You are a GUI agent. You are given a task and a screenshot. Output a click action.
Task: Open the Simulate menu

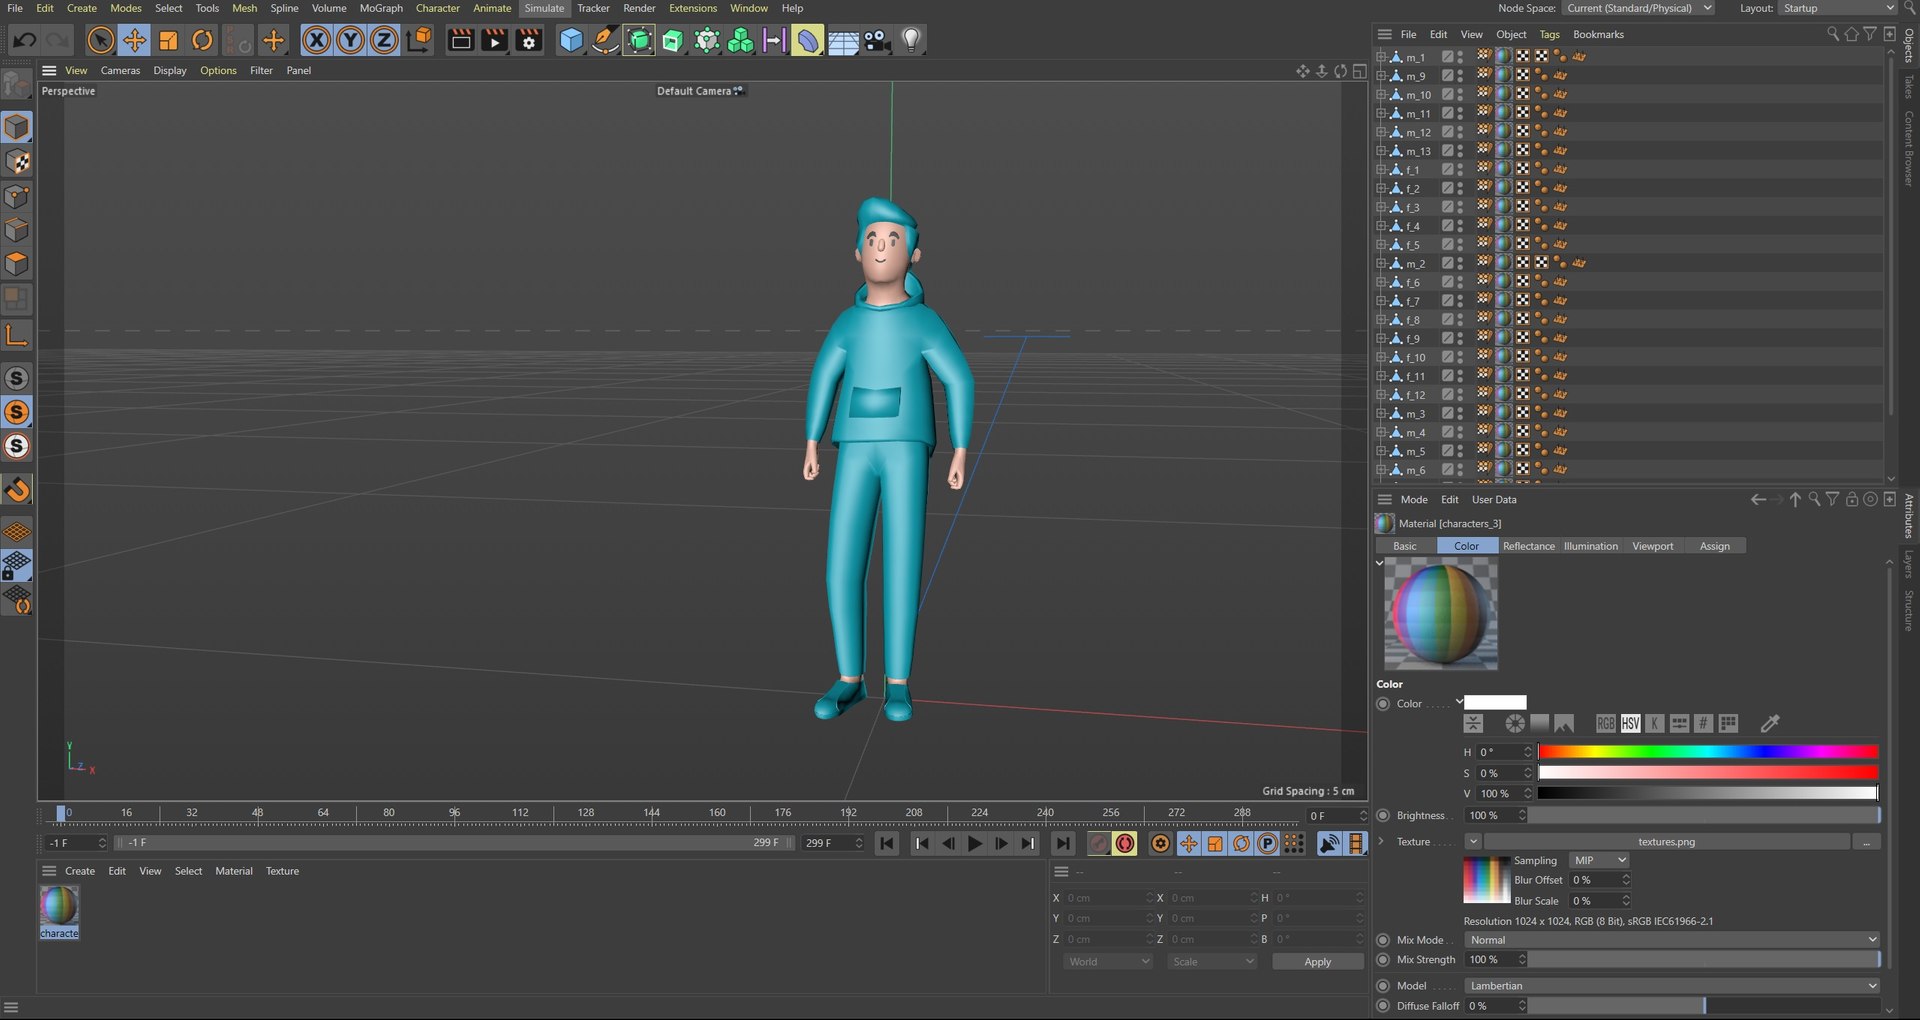(544, 8)
